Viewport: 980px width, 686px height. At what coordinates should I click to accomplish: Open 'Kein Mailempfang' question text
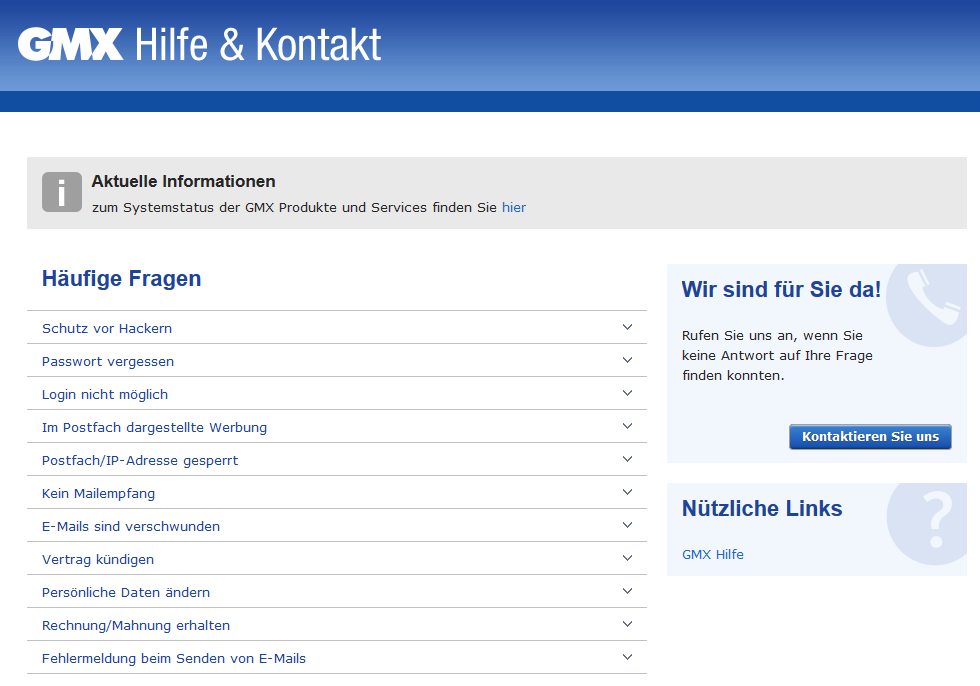point(98,494)
